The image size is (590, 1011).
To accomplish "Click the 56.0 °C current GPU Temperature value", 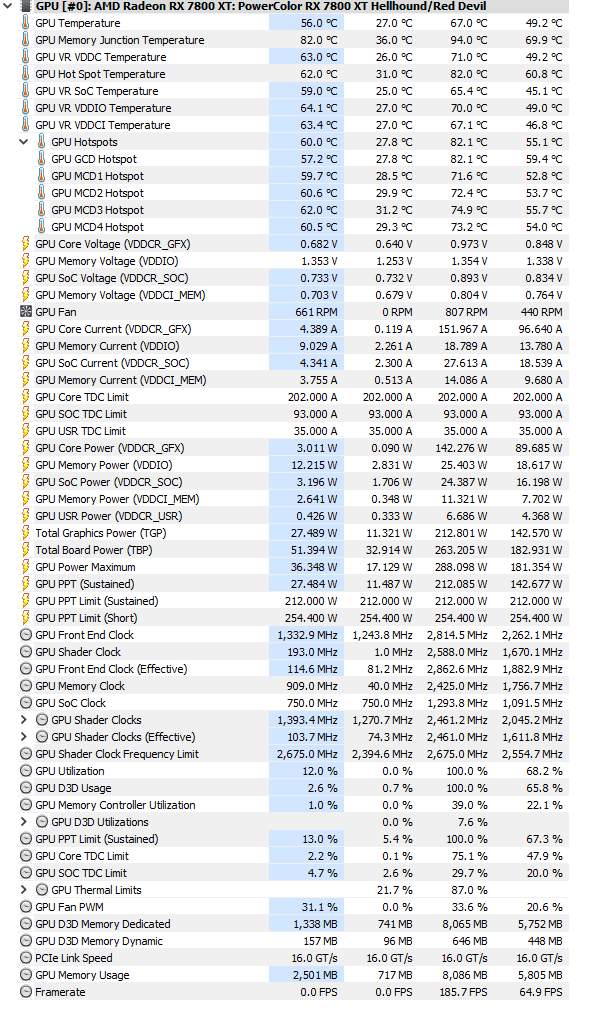I will coord(319,23).
